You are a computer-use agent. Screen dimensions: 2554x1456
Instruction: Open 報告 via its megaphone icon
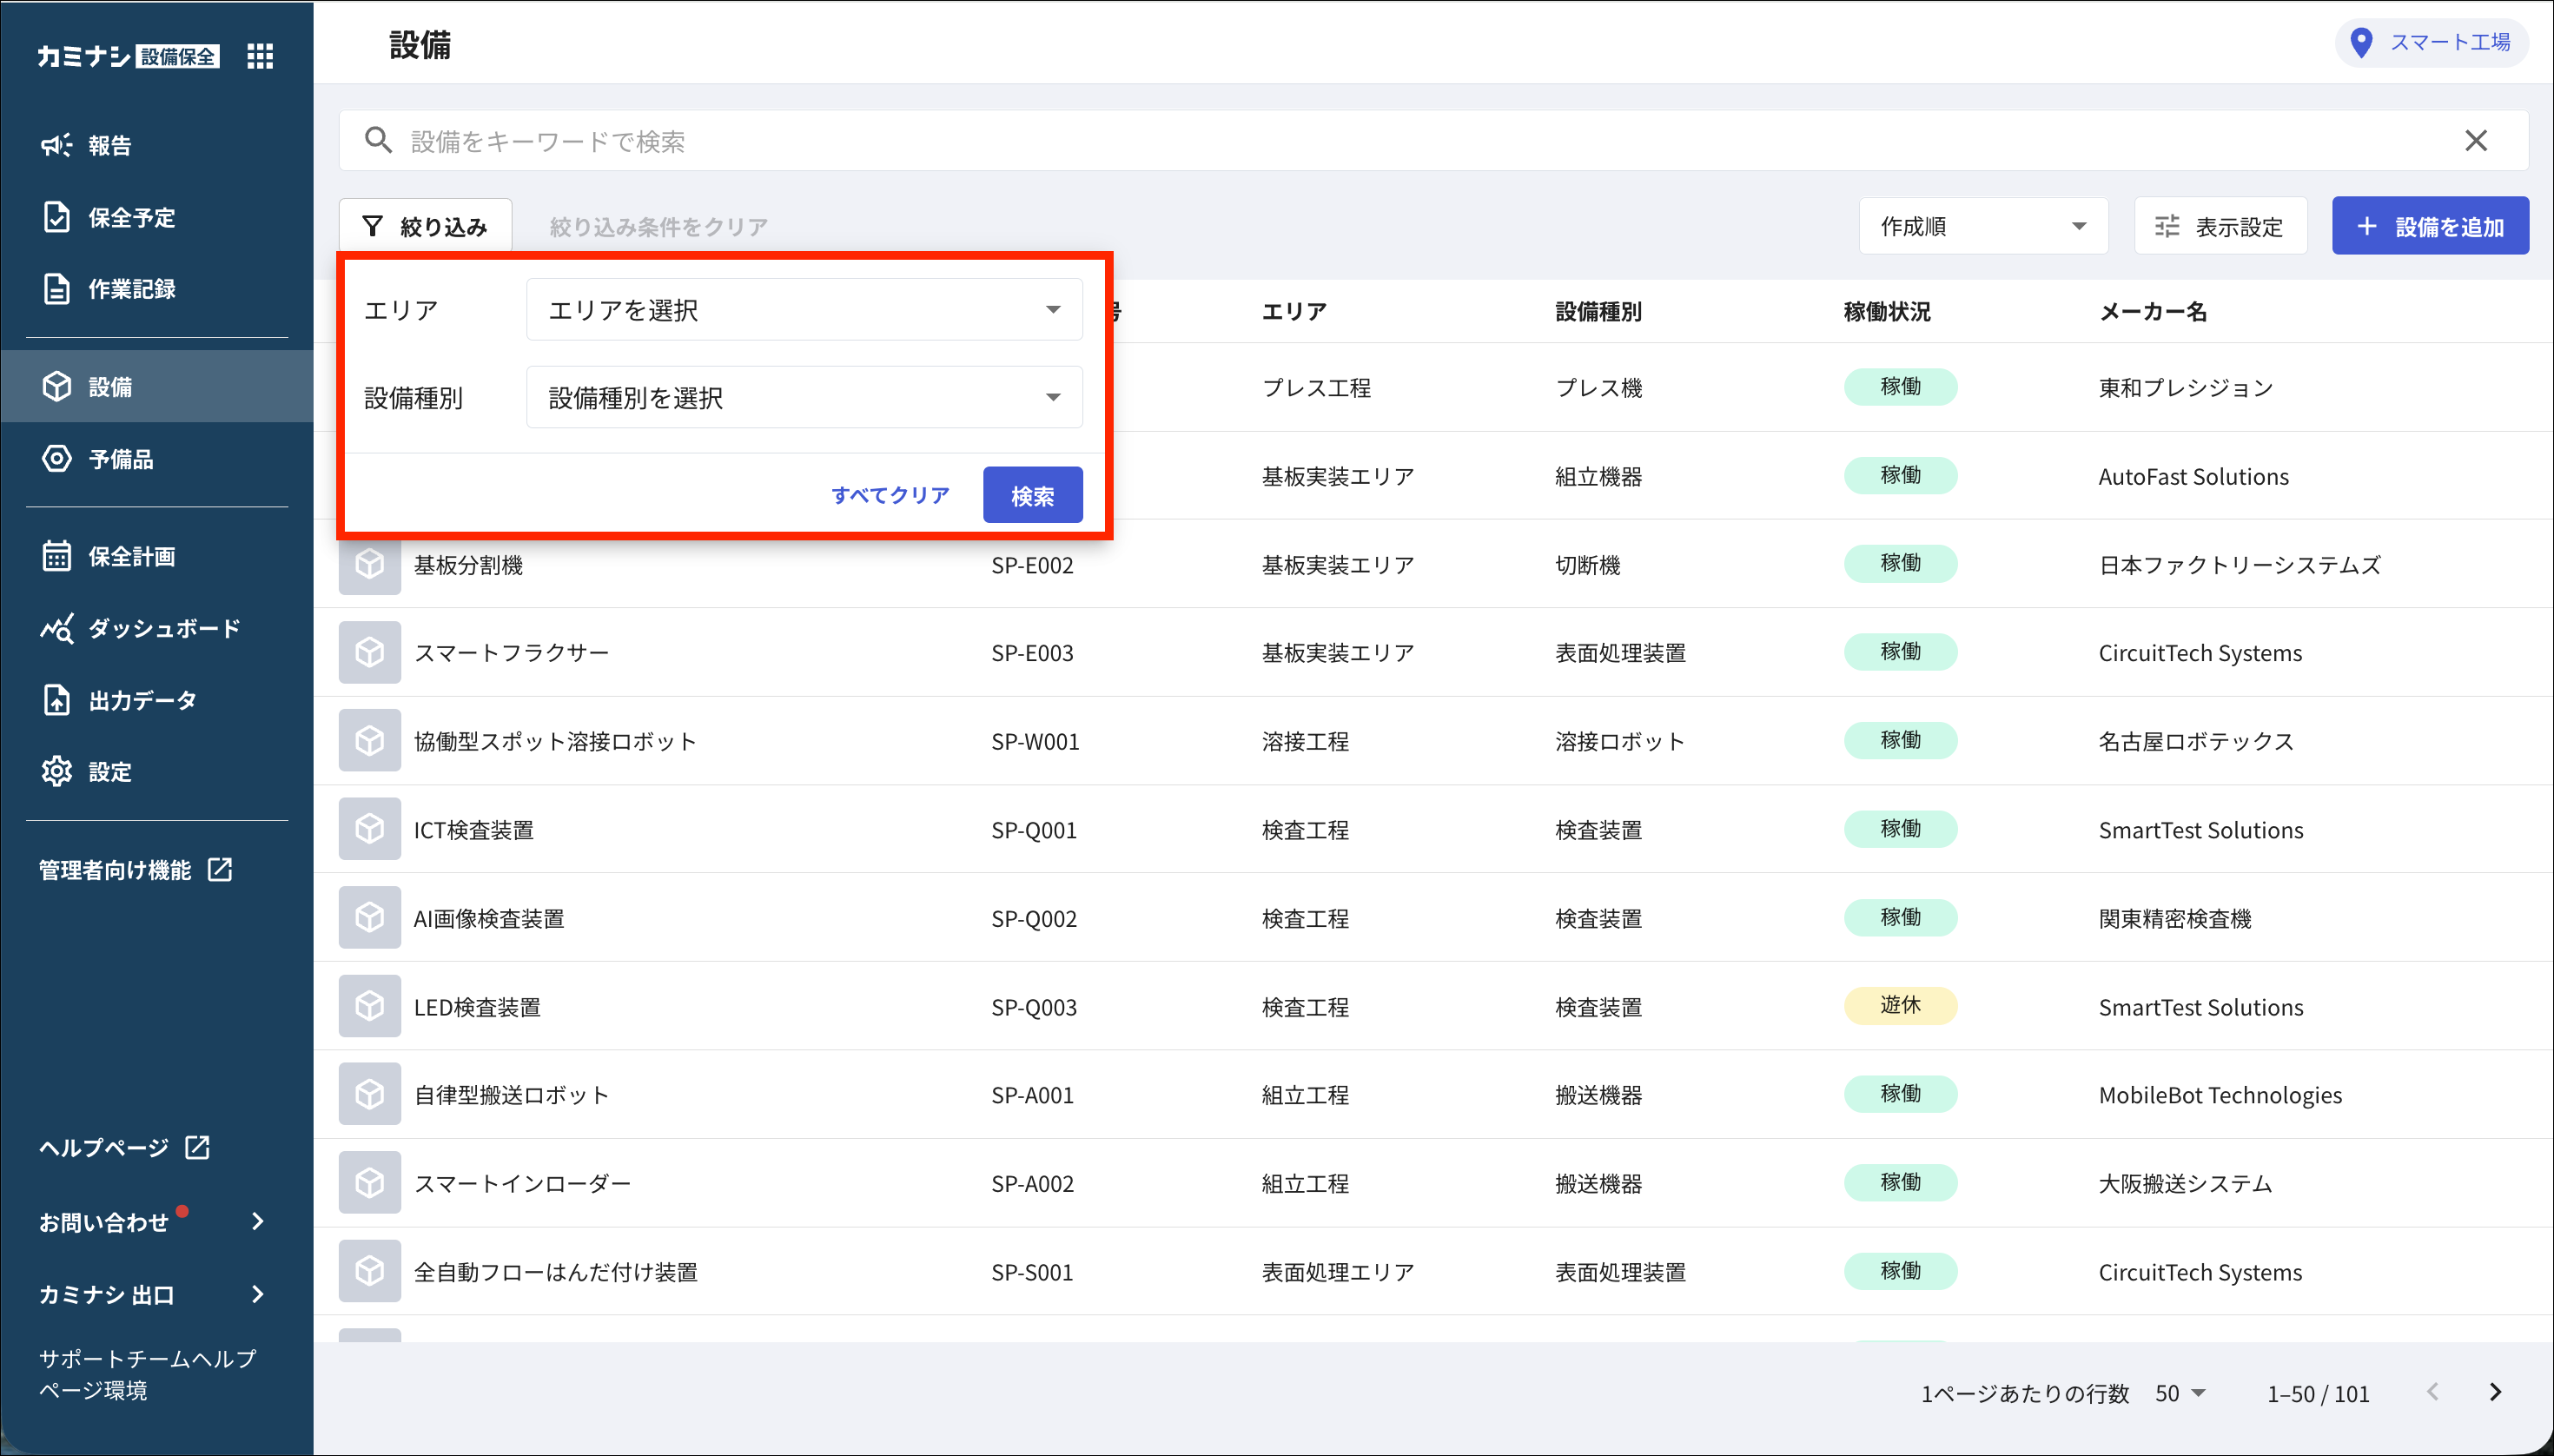56,145
